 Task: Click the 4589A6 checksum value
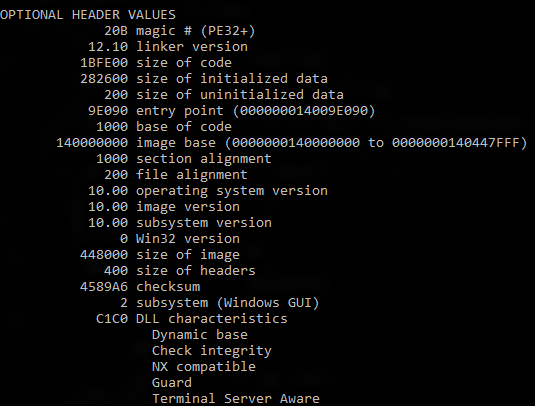coord(104,287)
